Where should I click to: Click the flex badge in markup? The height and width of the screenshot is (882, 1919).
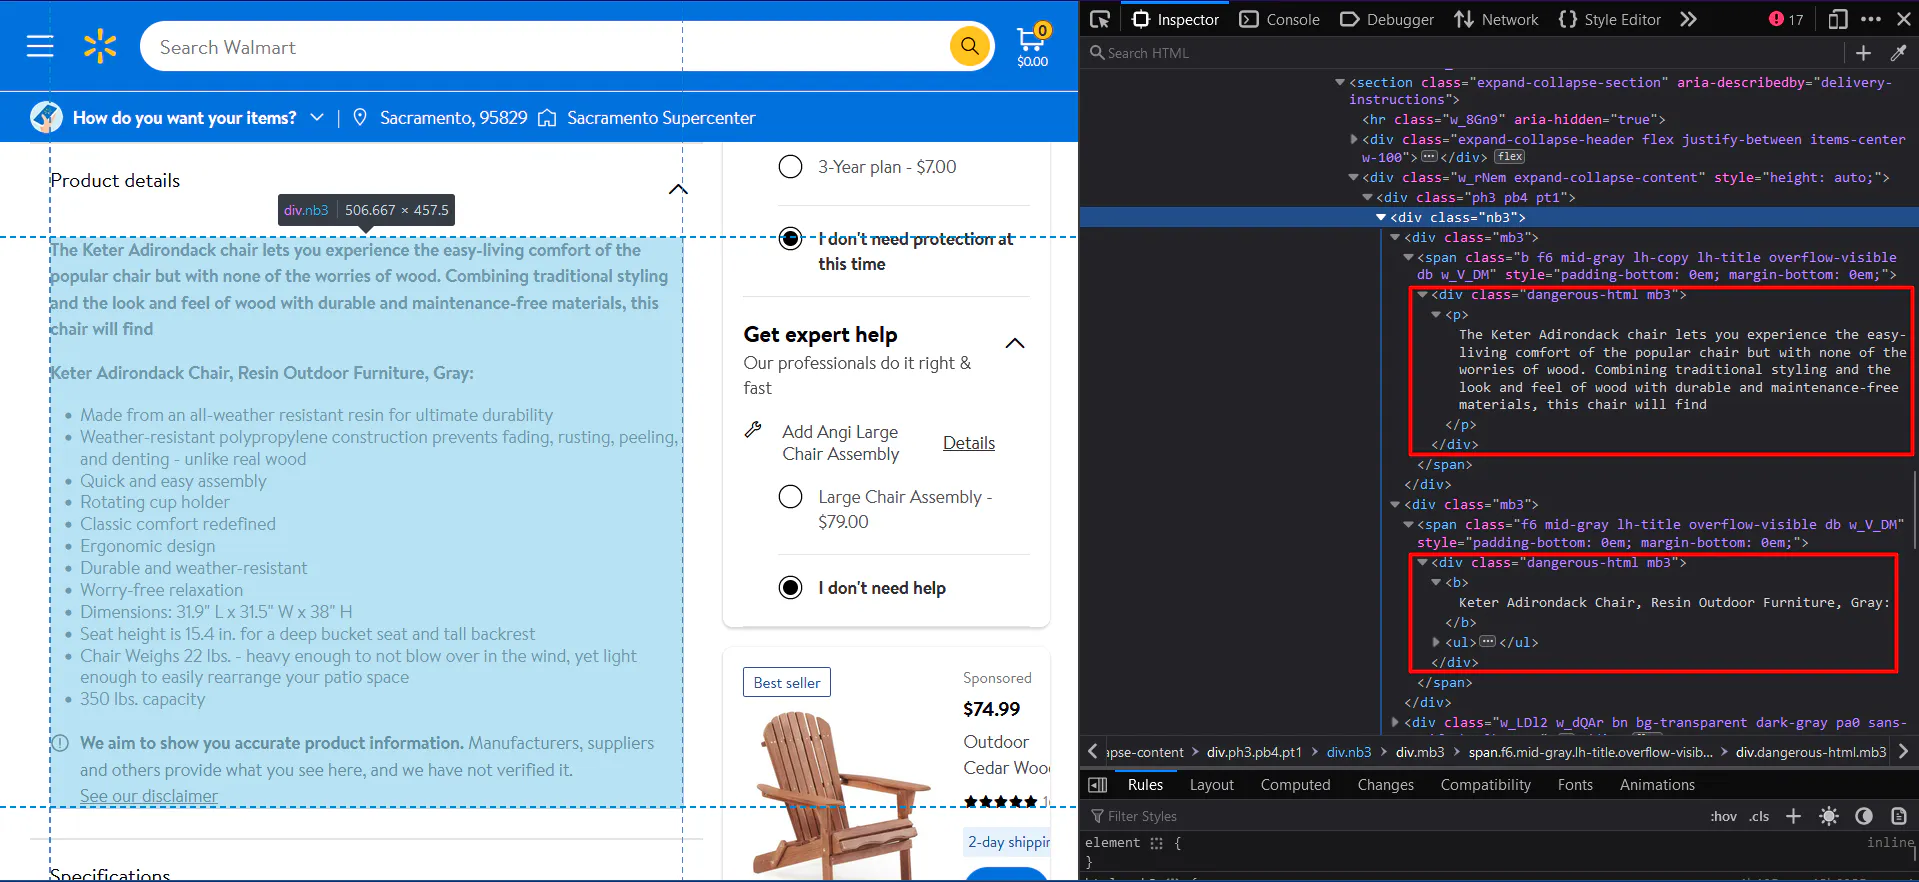coord(1510,157)
